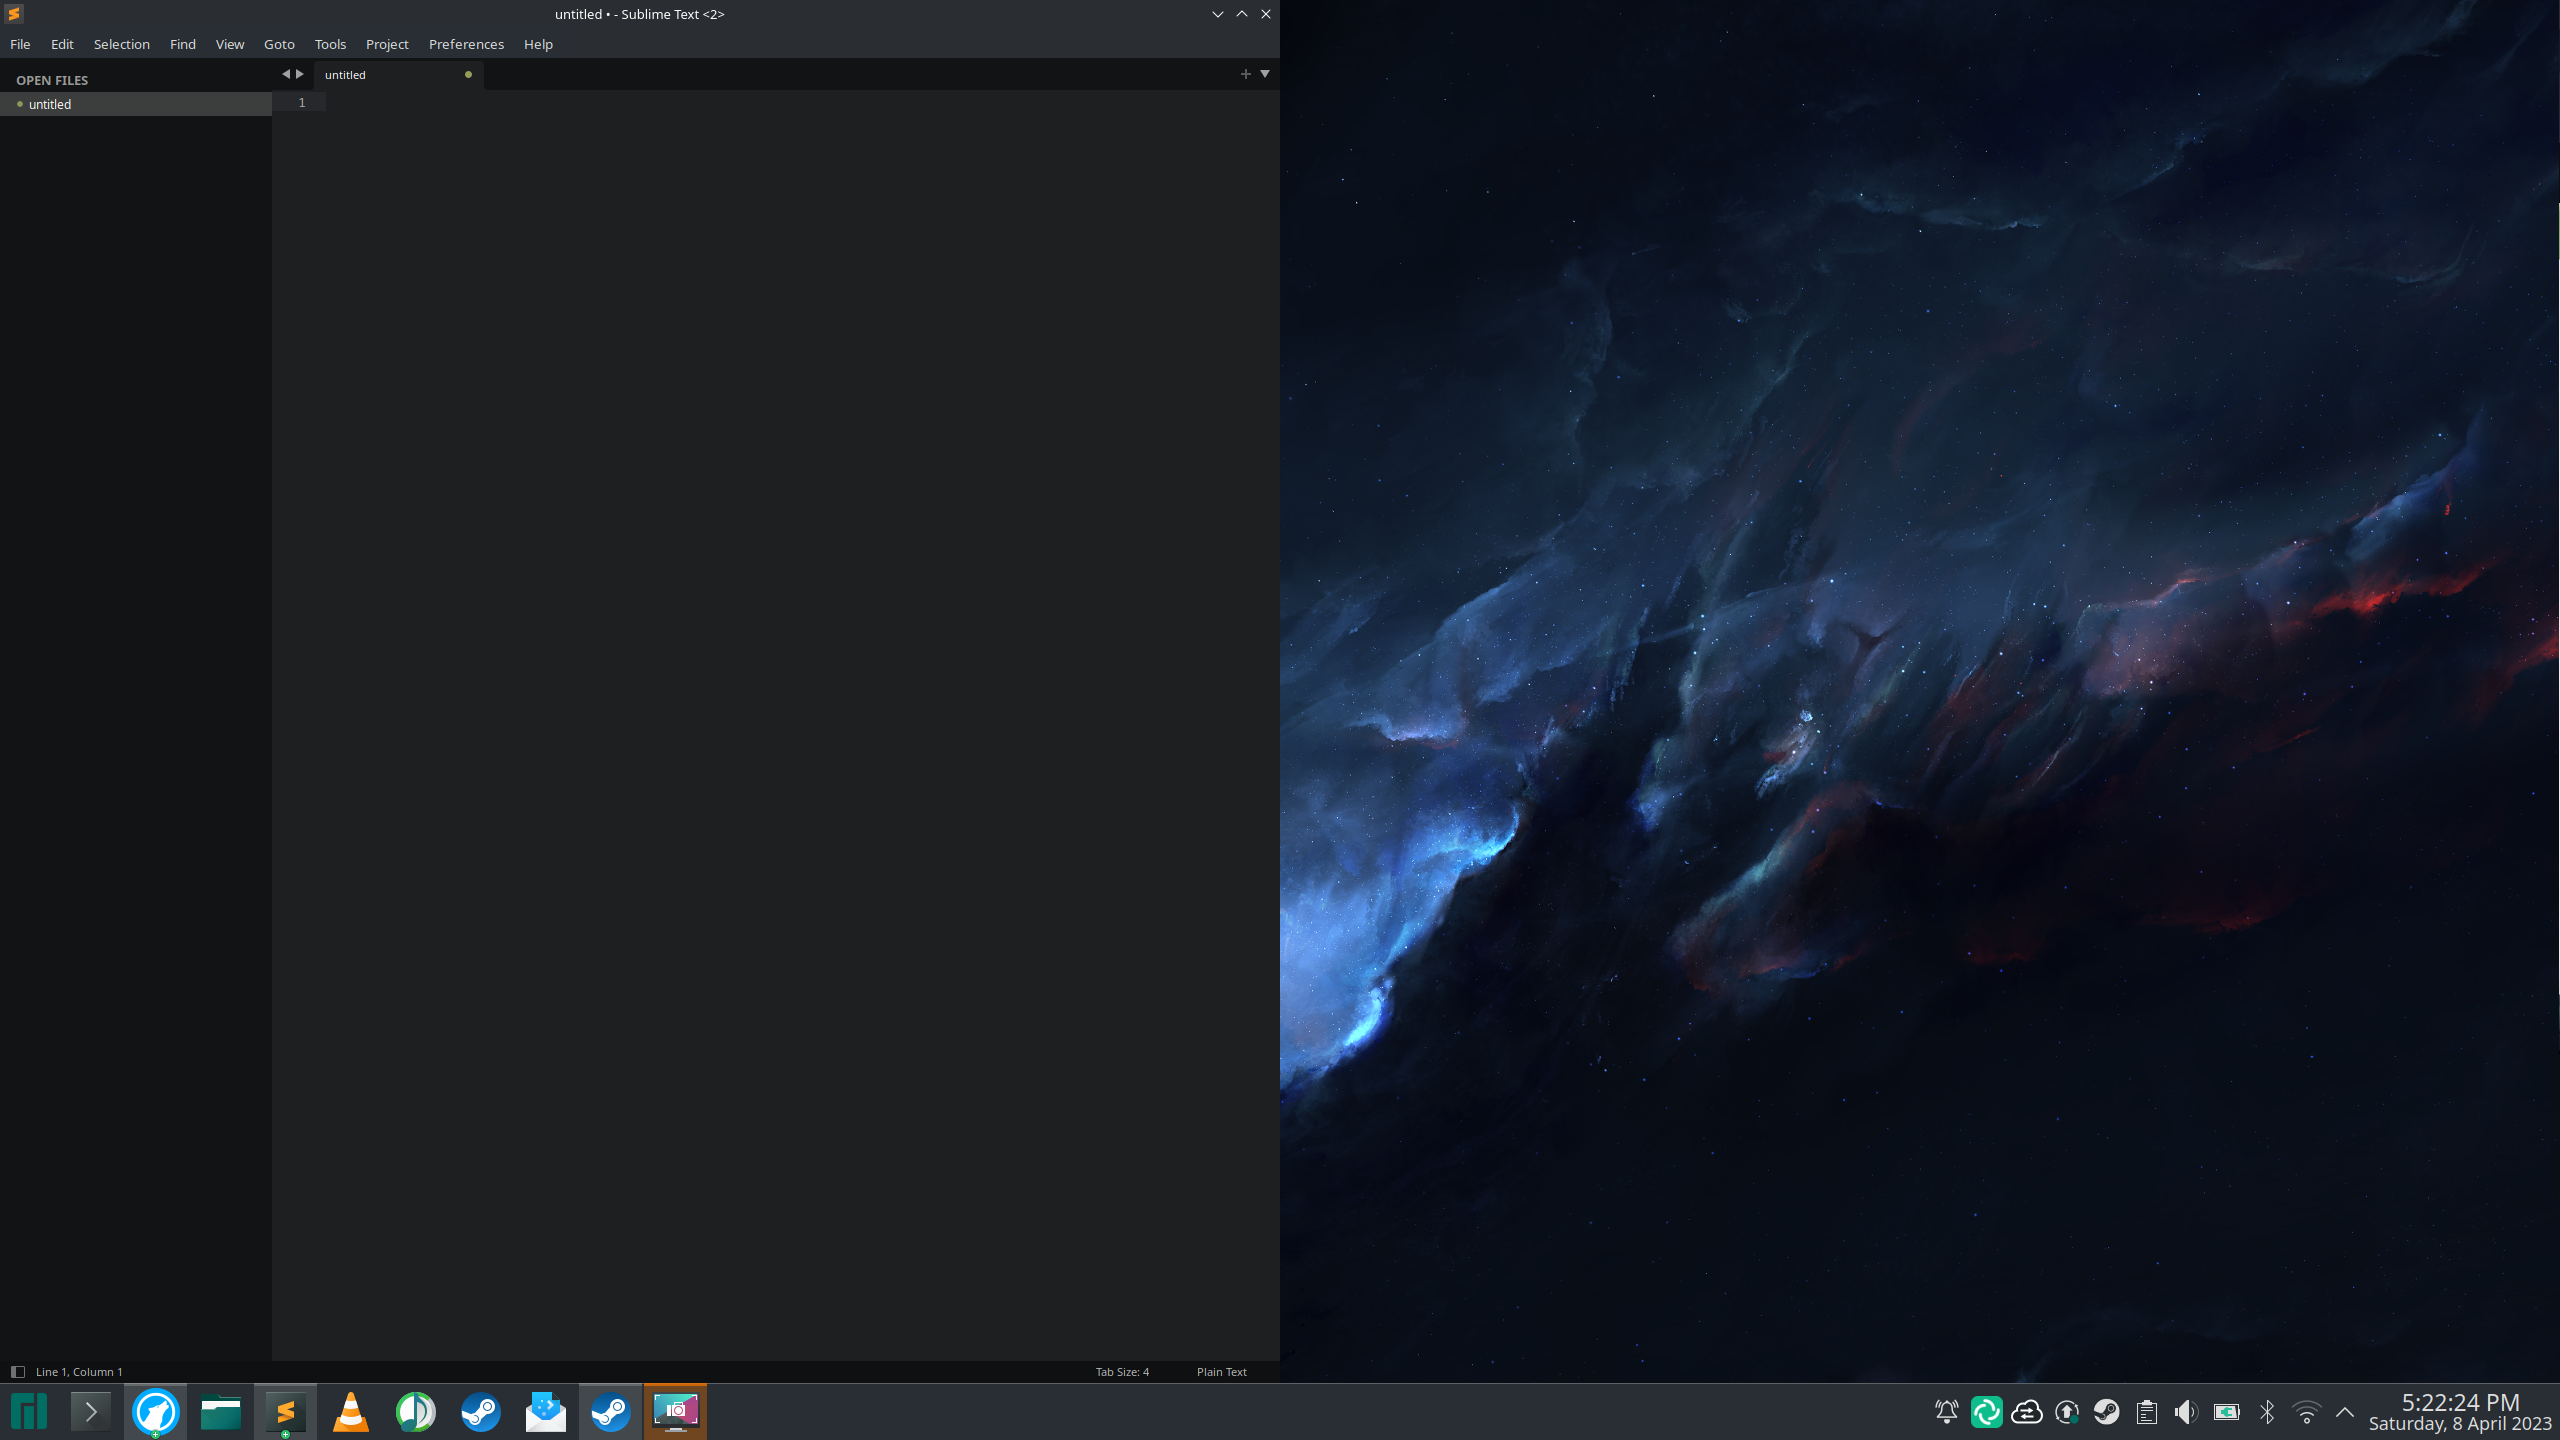Image resolution: width=2560 pixels, height=1440 pixels.
Task: Open the Tab Size: 4 selector
Action: coord(1122,1372)
